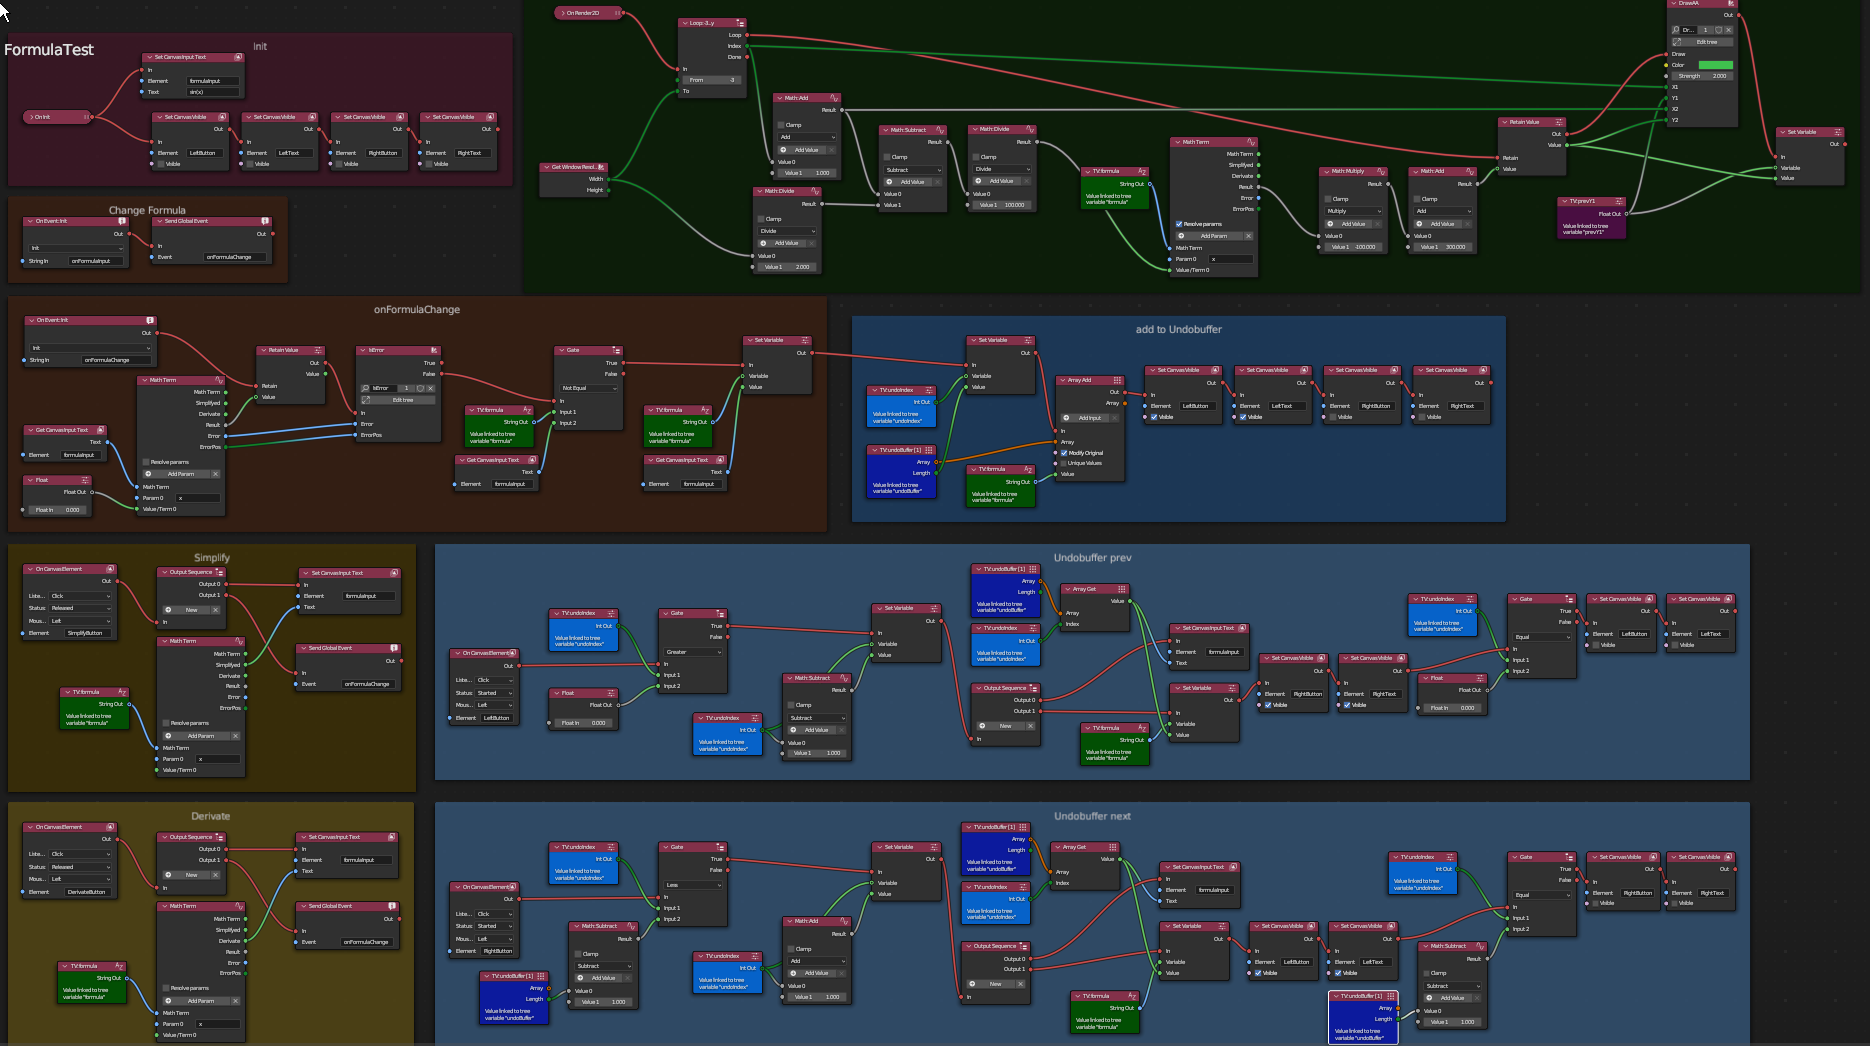
Task: Enable Unique Values in Array Add node
Action: point(1063,463)
